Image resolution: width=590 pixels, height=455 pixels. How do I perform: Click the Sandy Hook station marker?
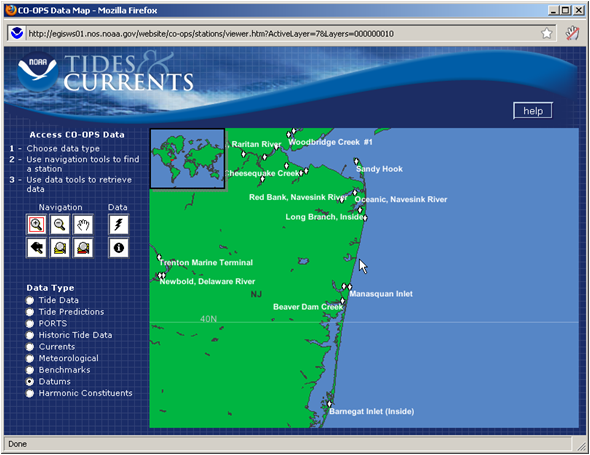356,161
